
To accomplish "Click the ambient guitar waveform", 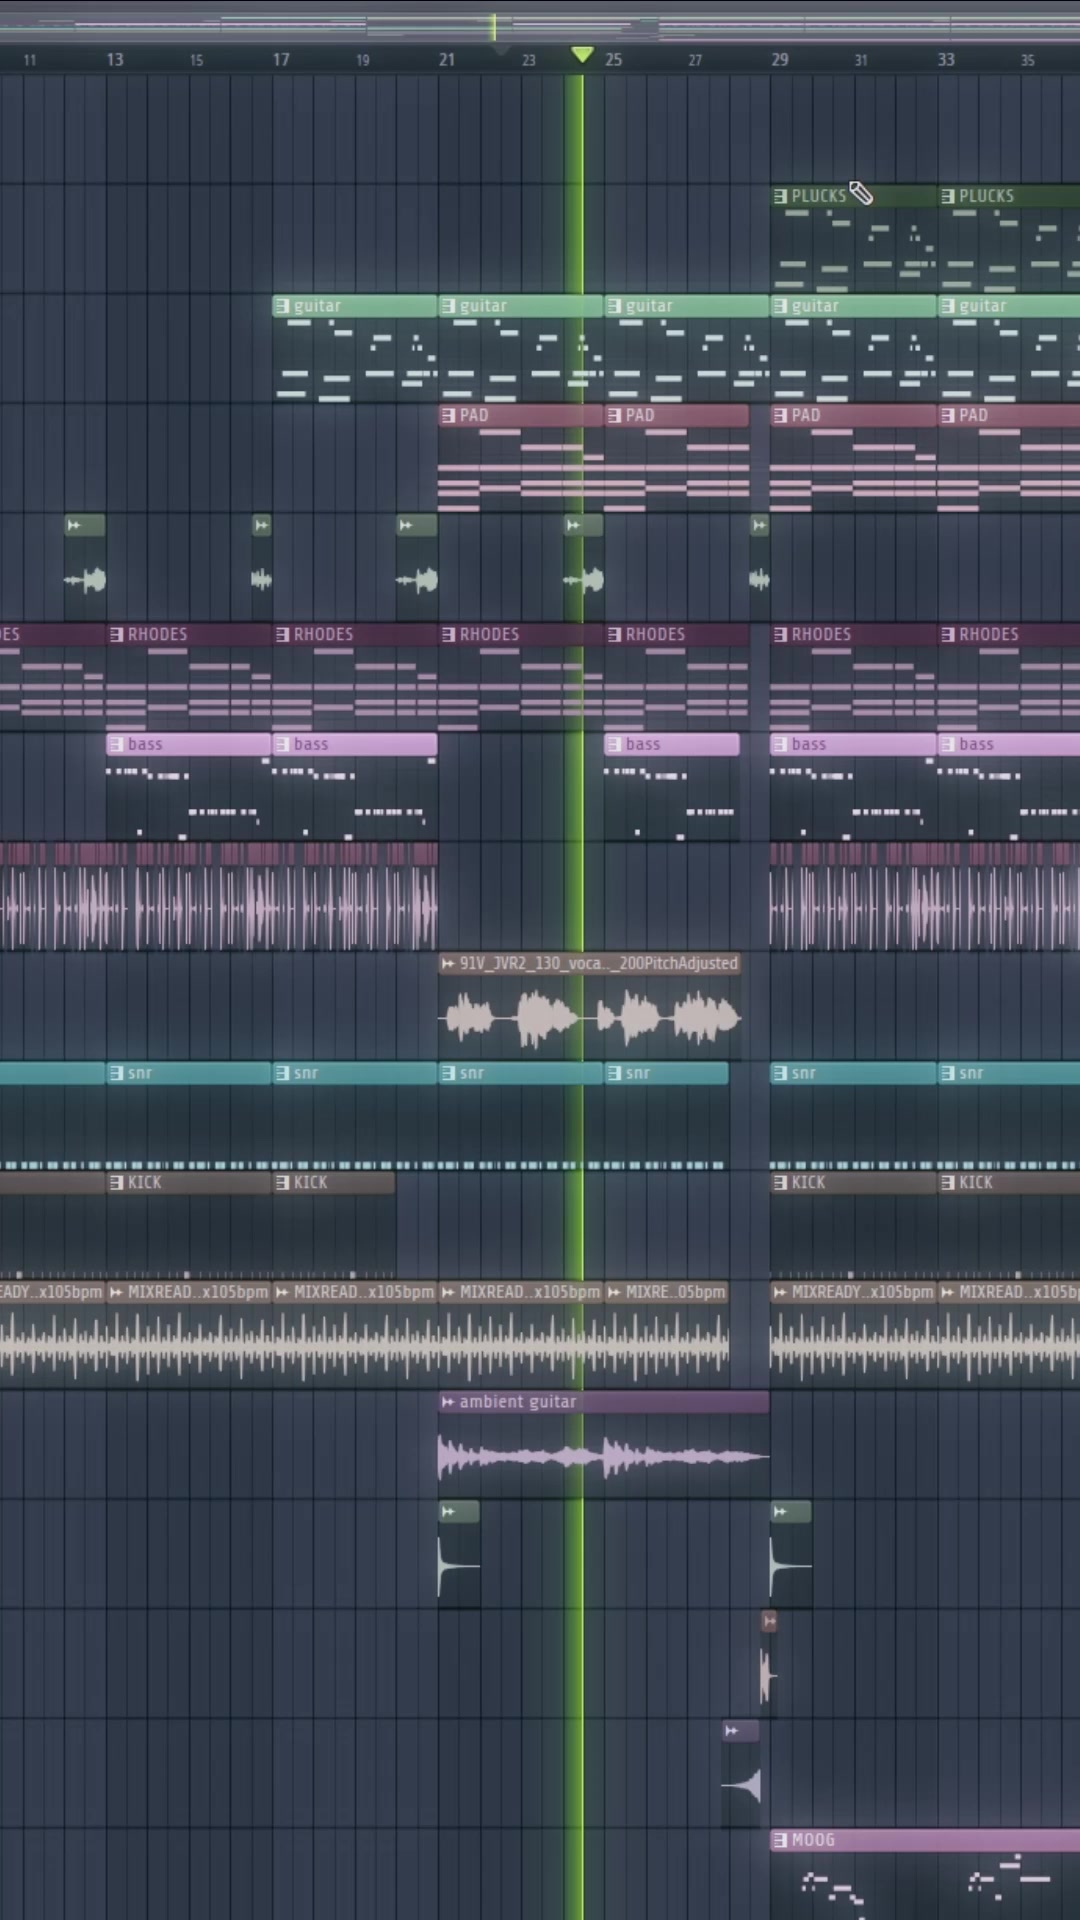I will coord(603,1457).
